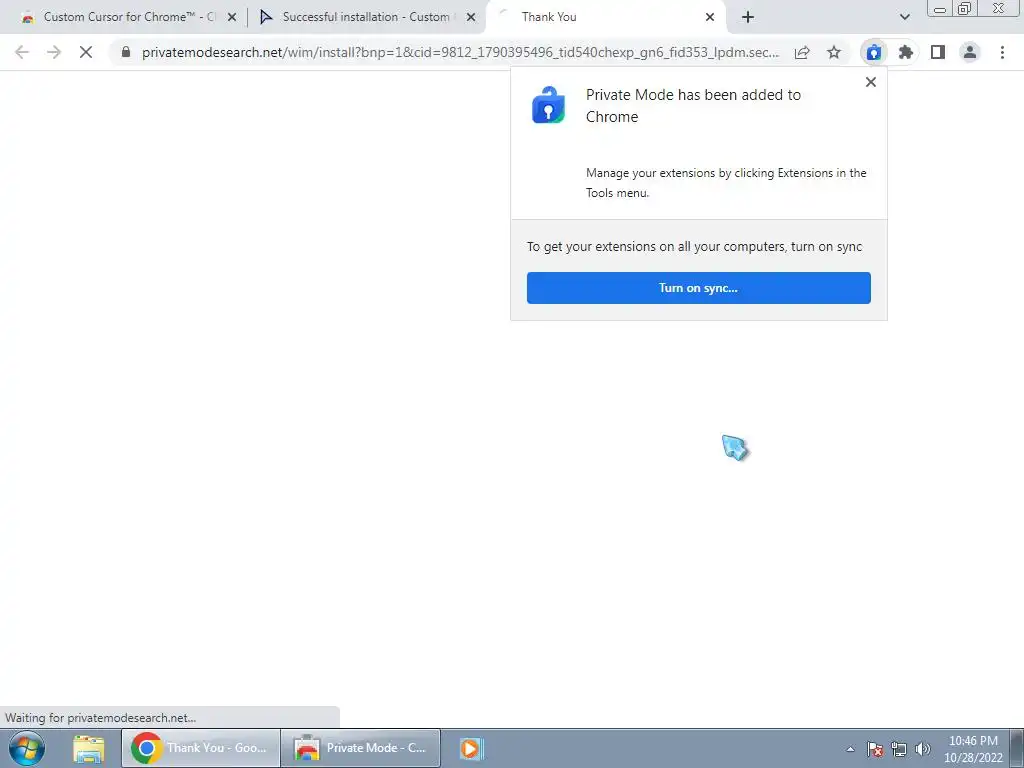Image resolution: width=1024 pixels, height=768 pixels.
Task: Bookmark this tab with the star icon
Action: click(x=834, y=52)
